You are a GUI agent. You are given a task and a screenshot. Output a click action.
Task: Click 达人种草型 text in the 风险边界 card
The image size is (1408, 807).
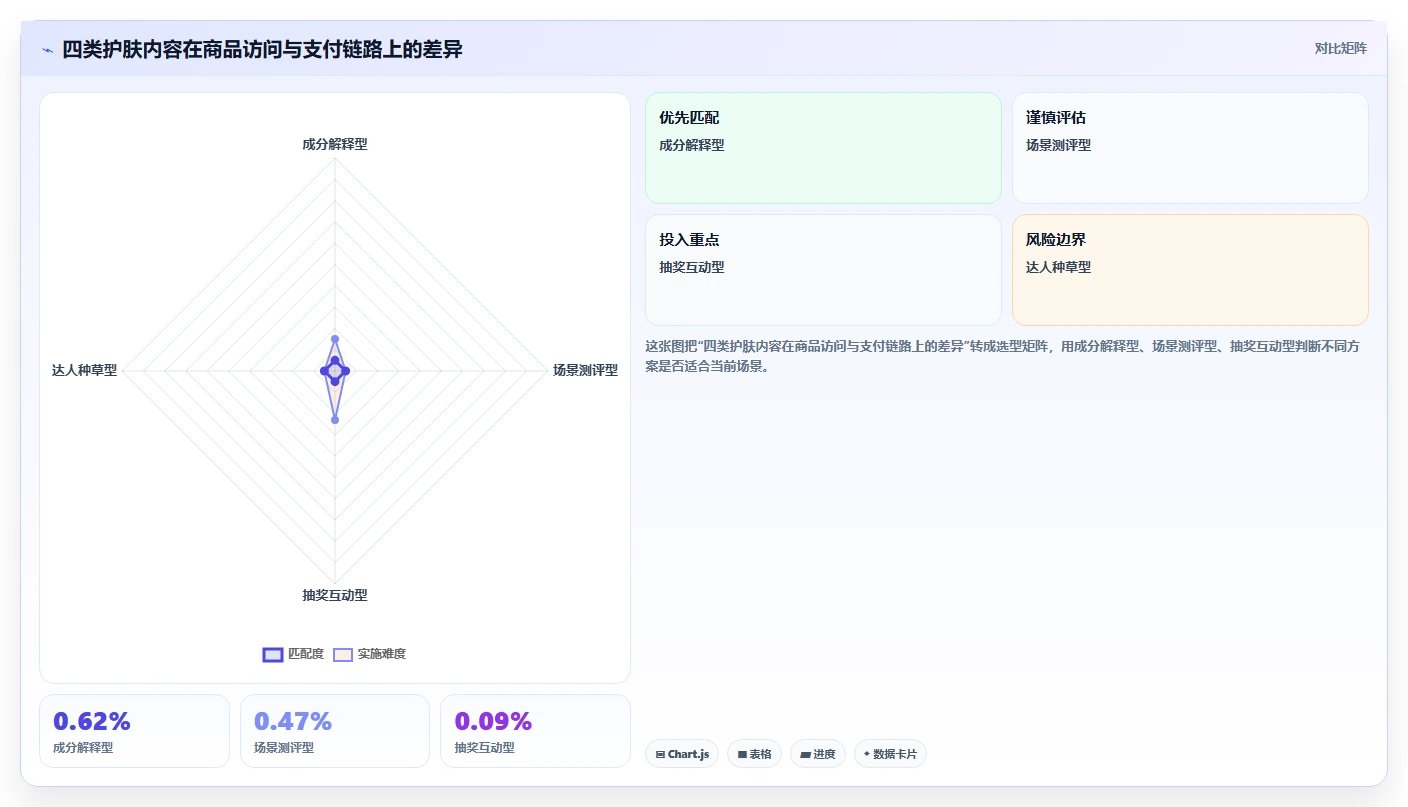tap(1059, 267)
